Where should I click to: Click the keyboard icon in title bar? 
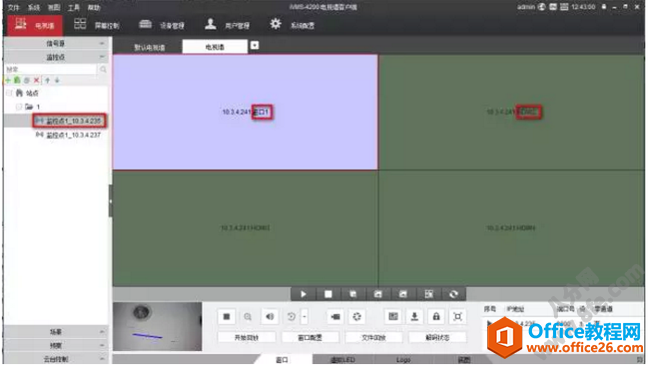564,7
